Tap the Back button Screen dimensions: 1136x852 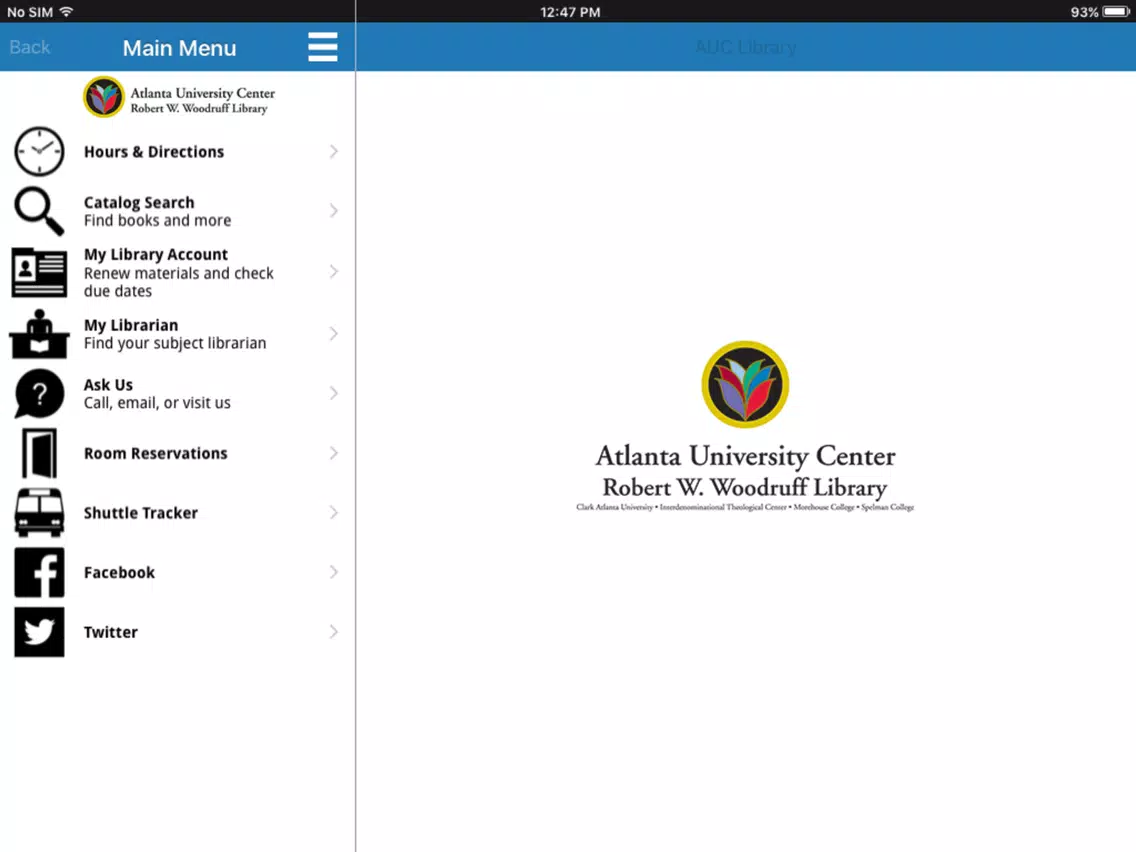click(x=30, y=47)
